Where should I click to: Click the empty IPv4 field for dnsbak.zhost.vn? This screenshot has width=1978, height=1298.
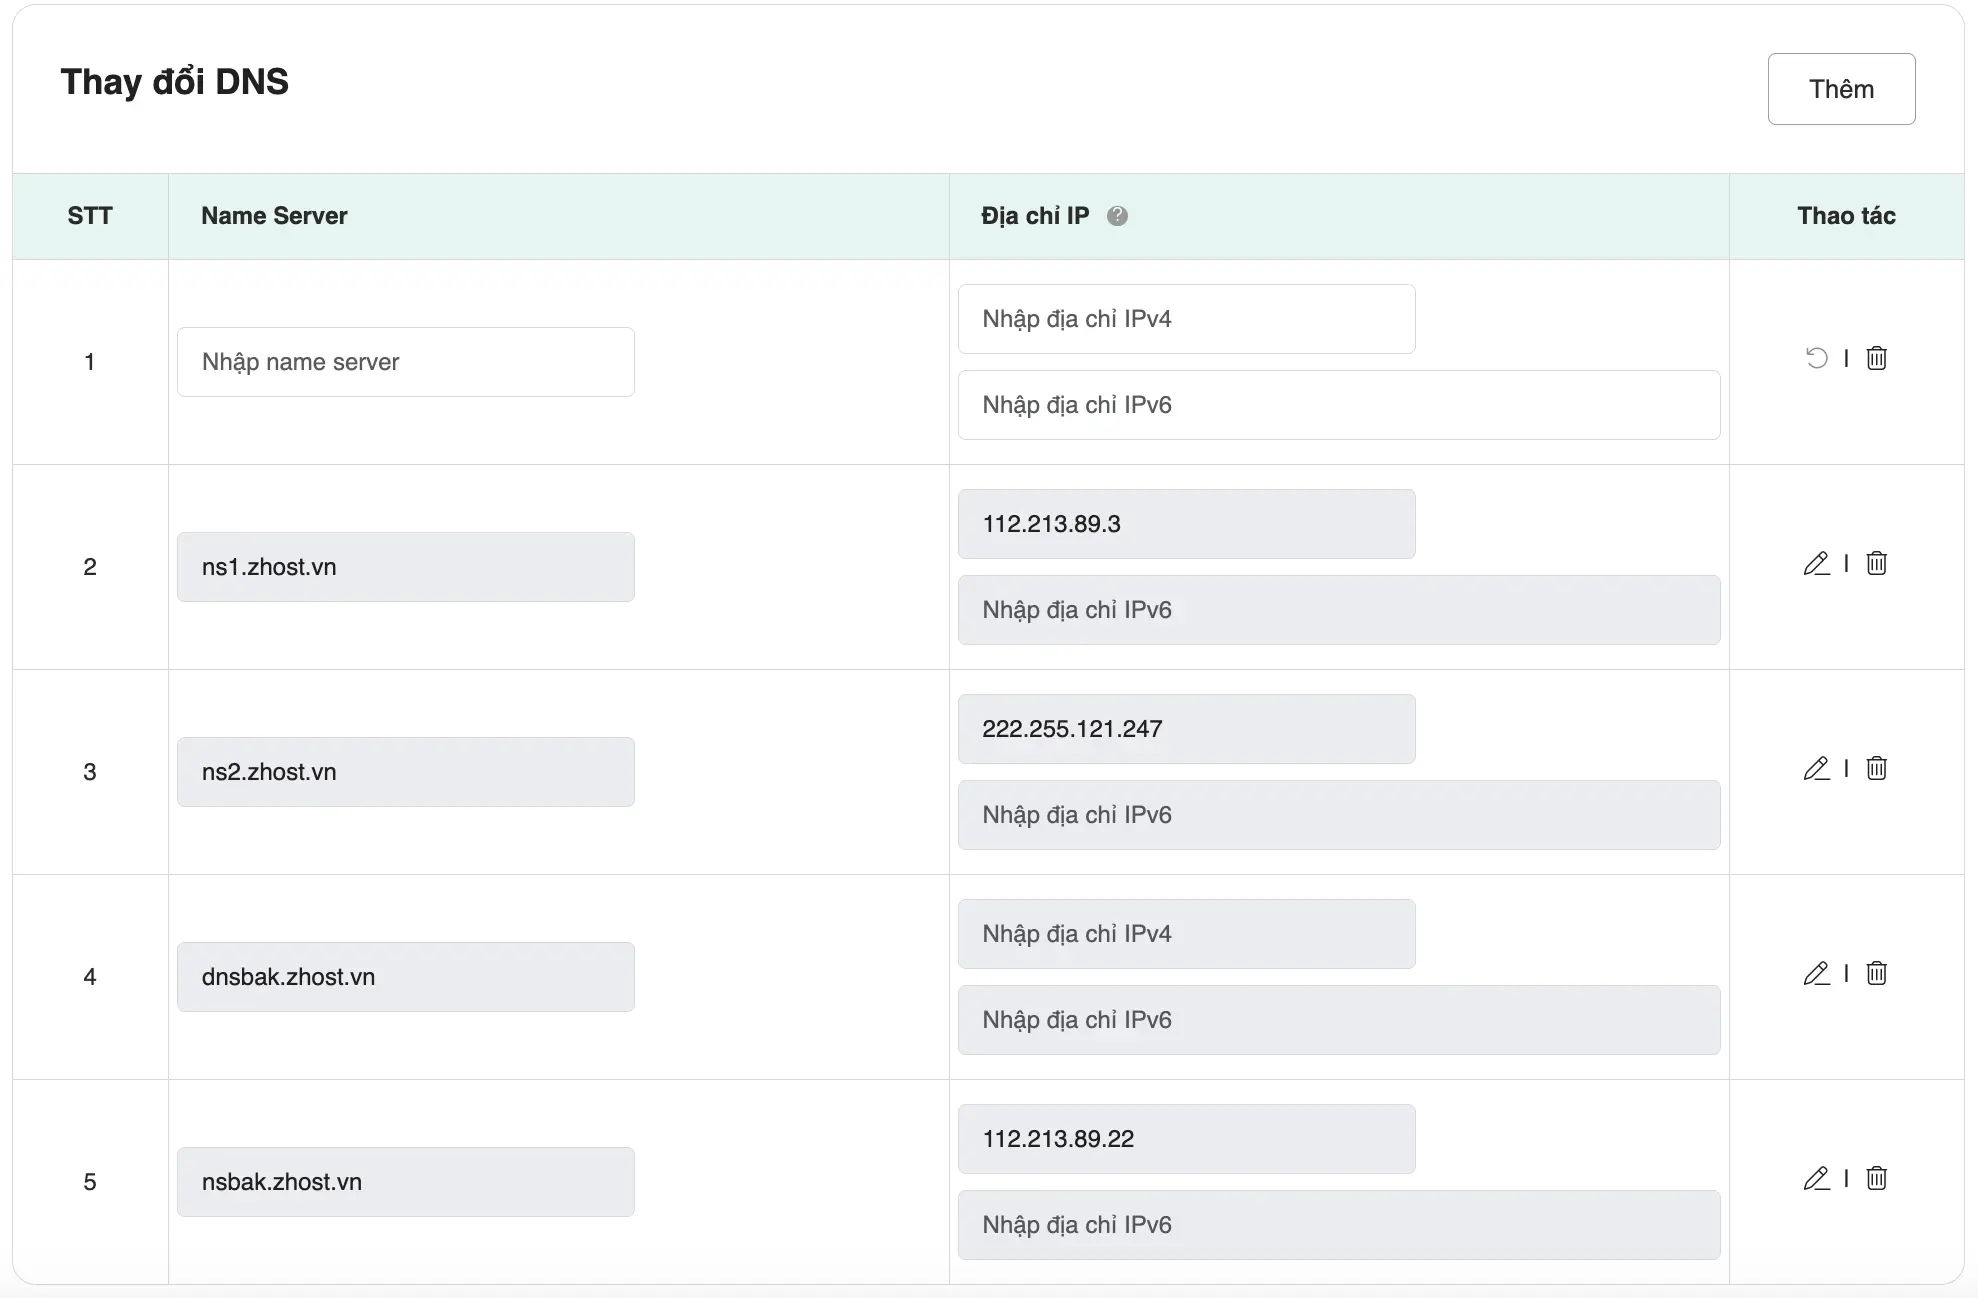(1186, 934)
